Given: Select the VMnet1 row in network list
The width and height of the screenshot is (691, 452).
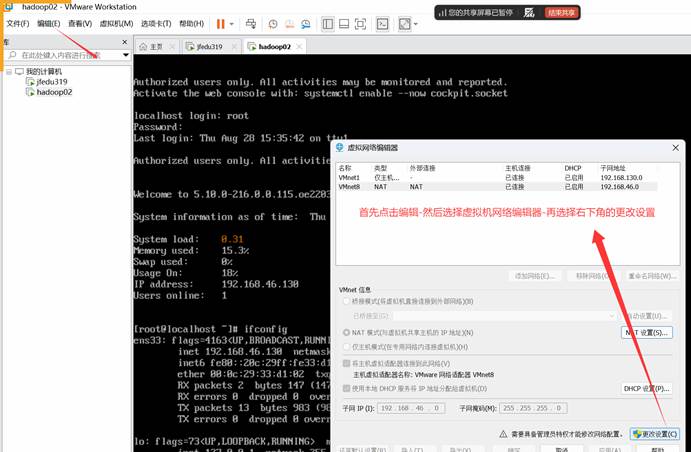Looking at the screenshot, I should coord(497,178).
